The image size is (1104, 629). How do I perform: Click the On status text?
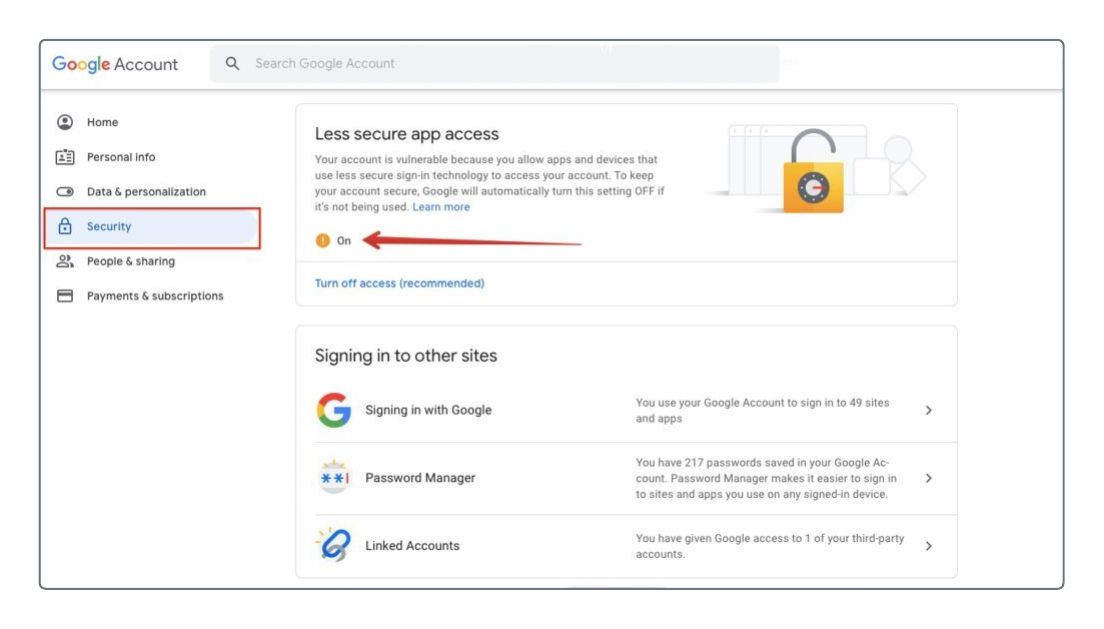coord(344,241)
